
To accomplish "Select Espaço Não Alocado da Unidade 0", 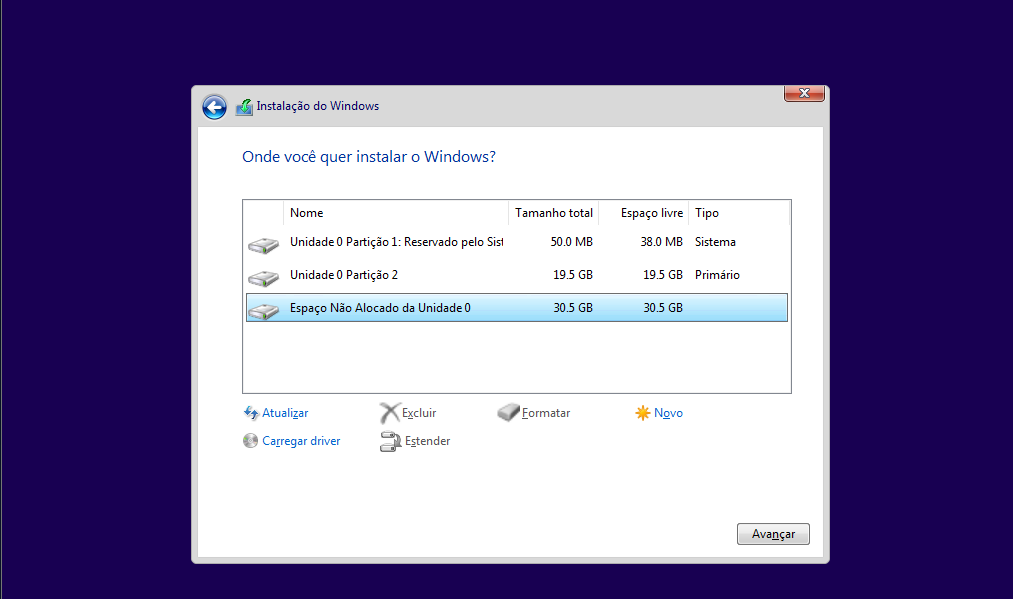I will point(517,308).
